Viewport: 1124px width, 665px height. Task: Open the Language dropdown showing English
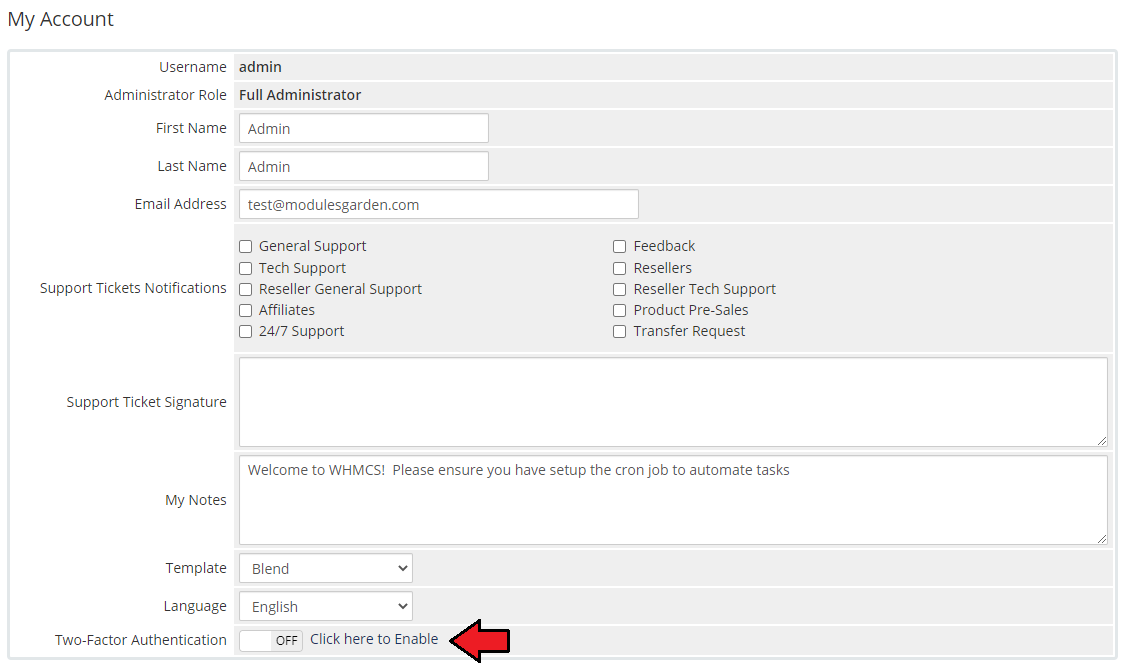click(325, 606)
